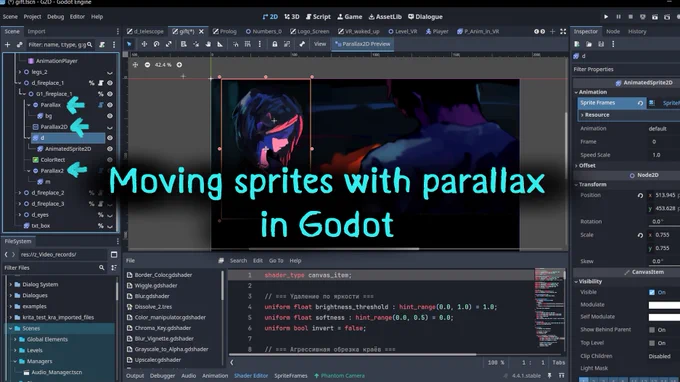The image size is (680, 382).
Task: Add a new node with plus icon
Action: tap(7, 44)
